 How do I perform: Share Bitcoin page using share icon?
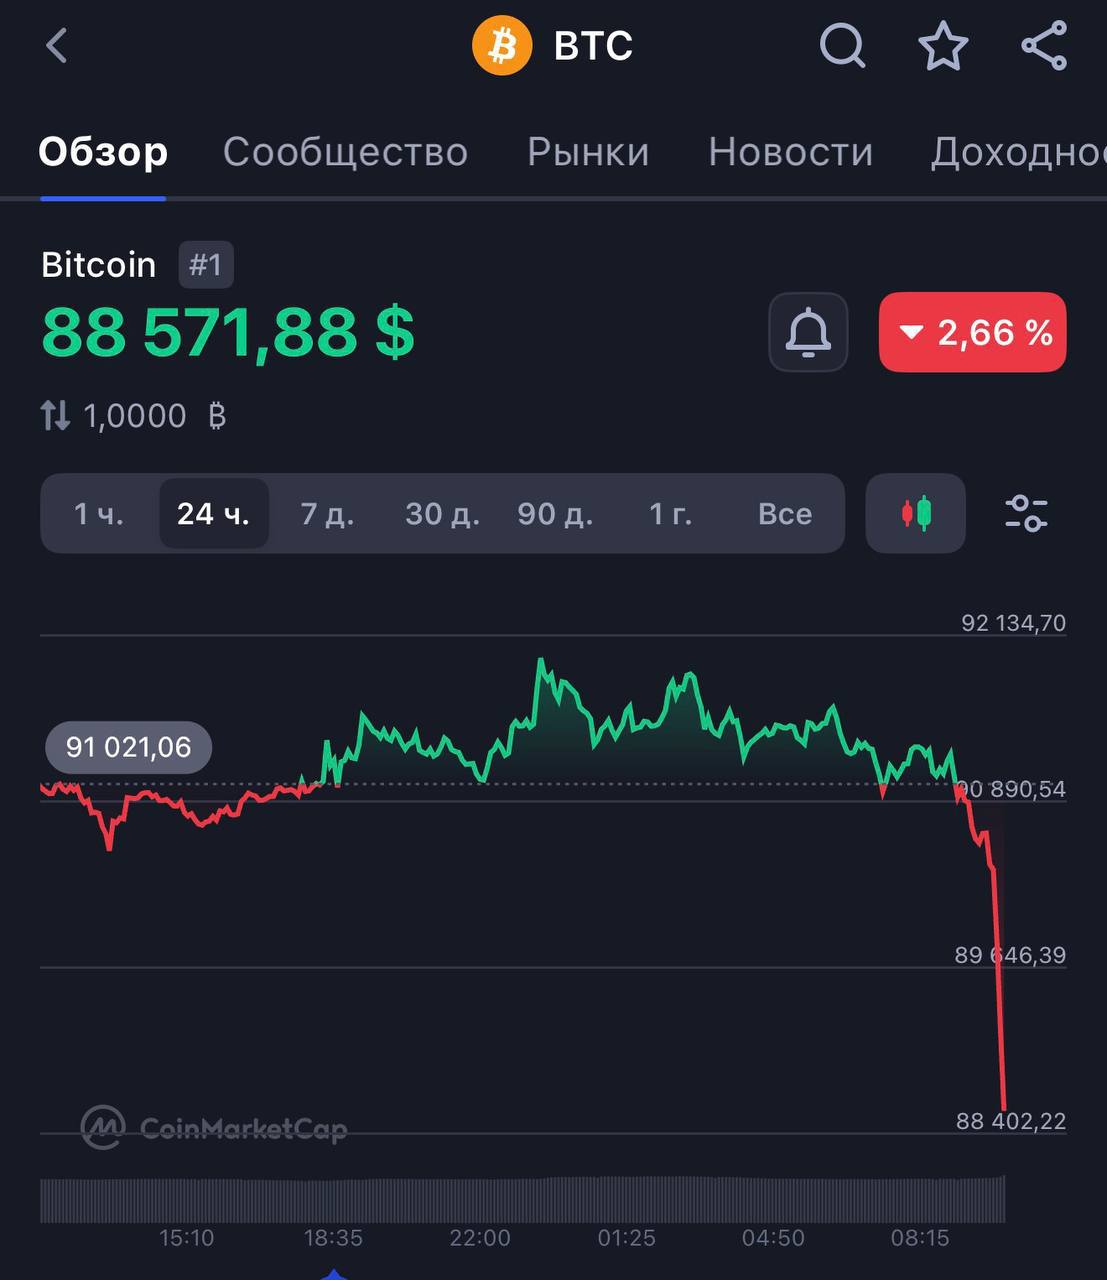click(1043, 45)
